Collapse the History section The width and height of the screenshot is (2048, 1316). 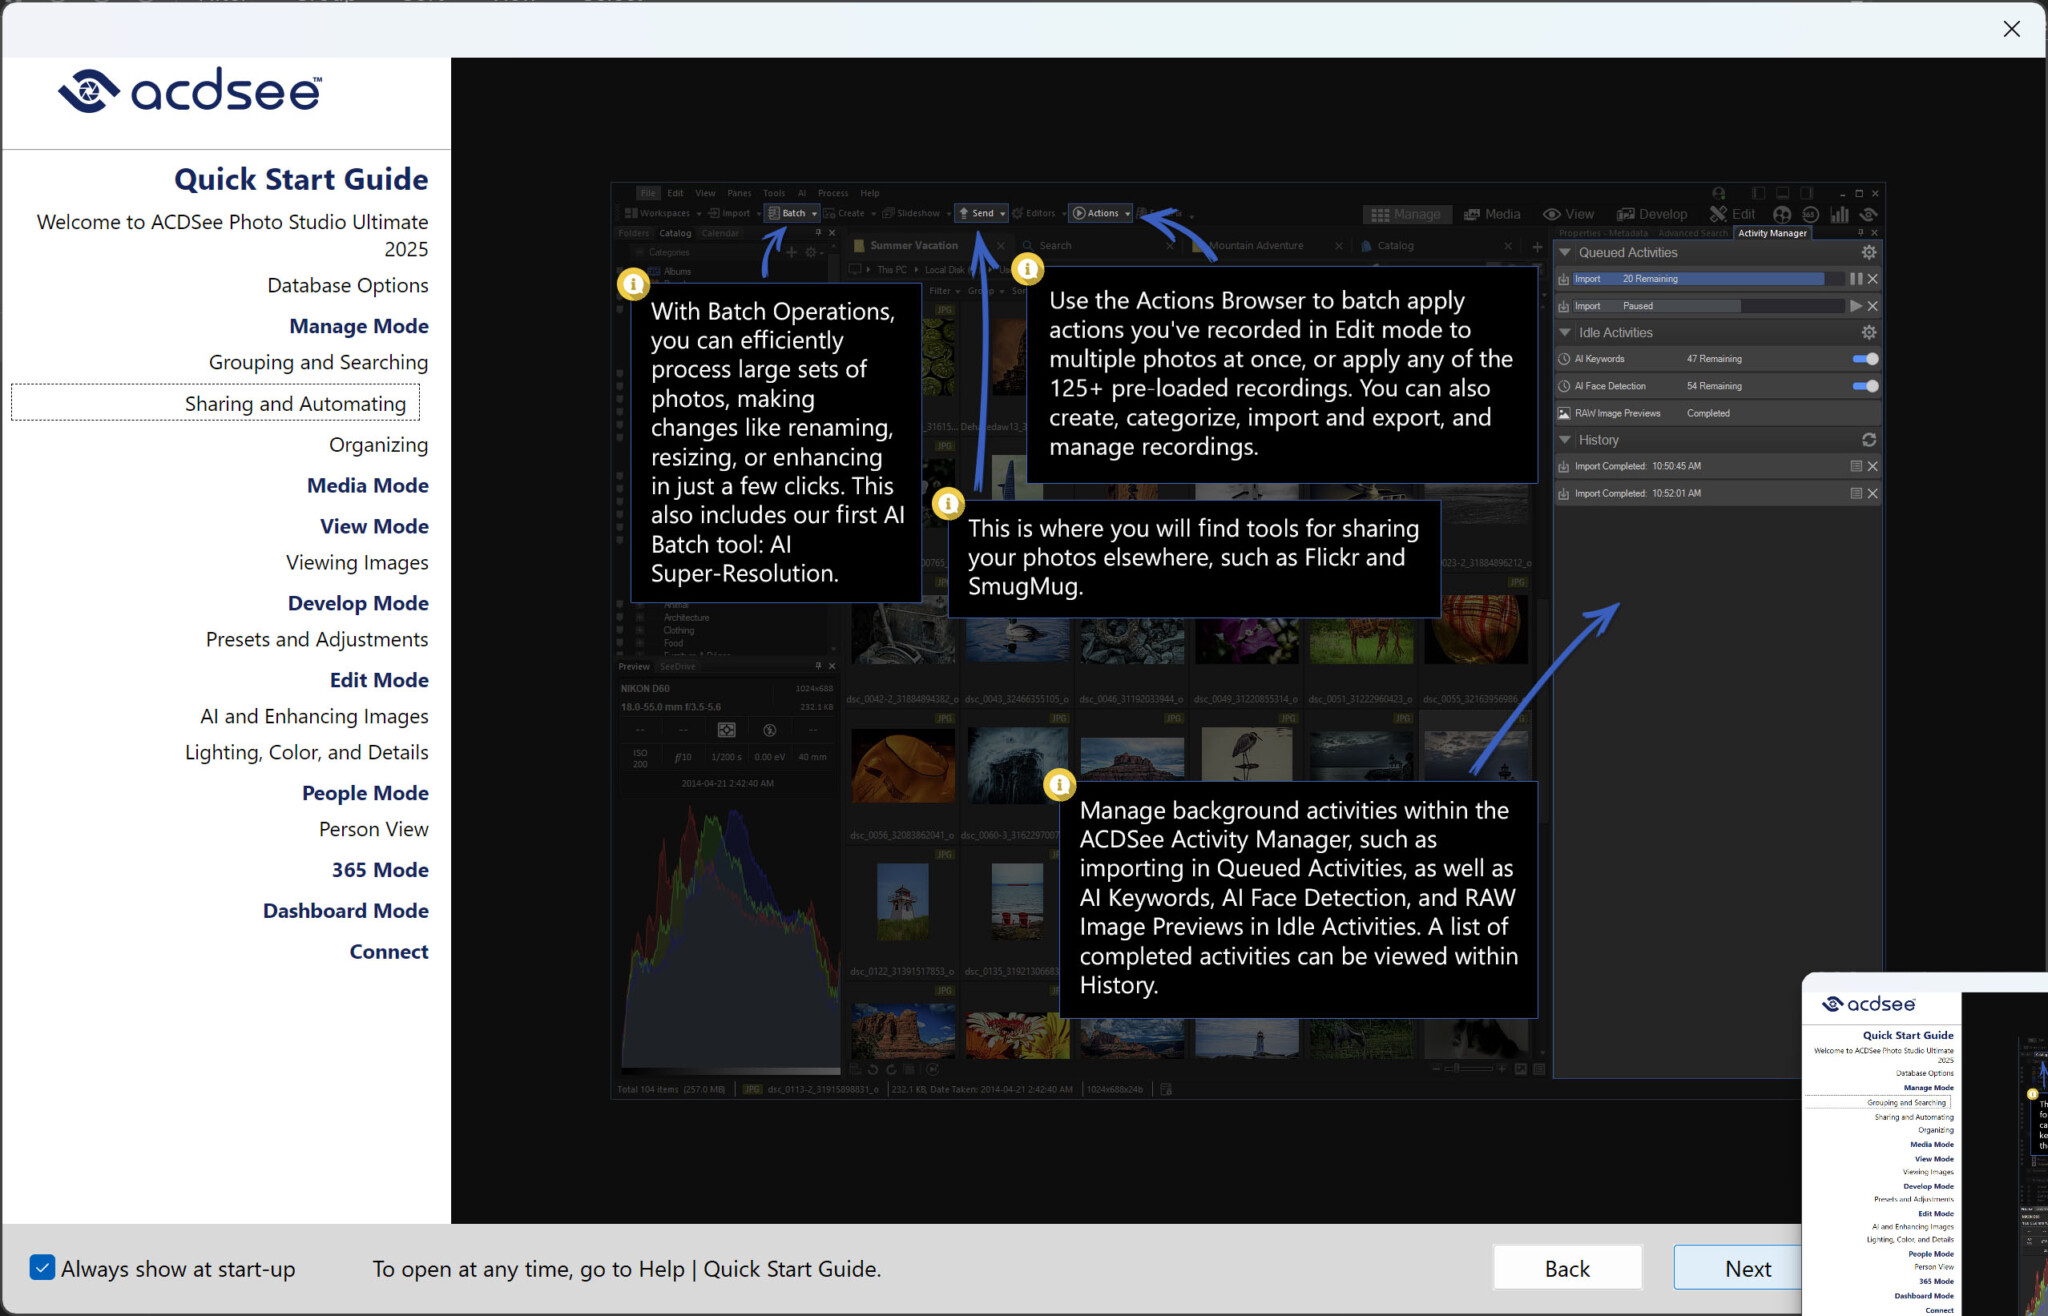pyautogui.click(x=1565, y=440)
